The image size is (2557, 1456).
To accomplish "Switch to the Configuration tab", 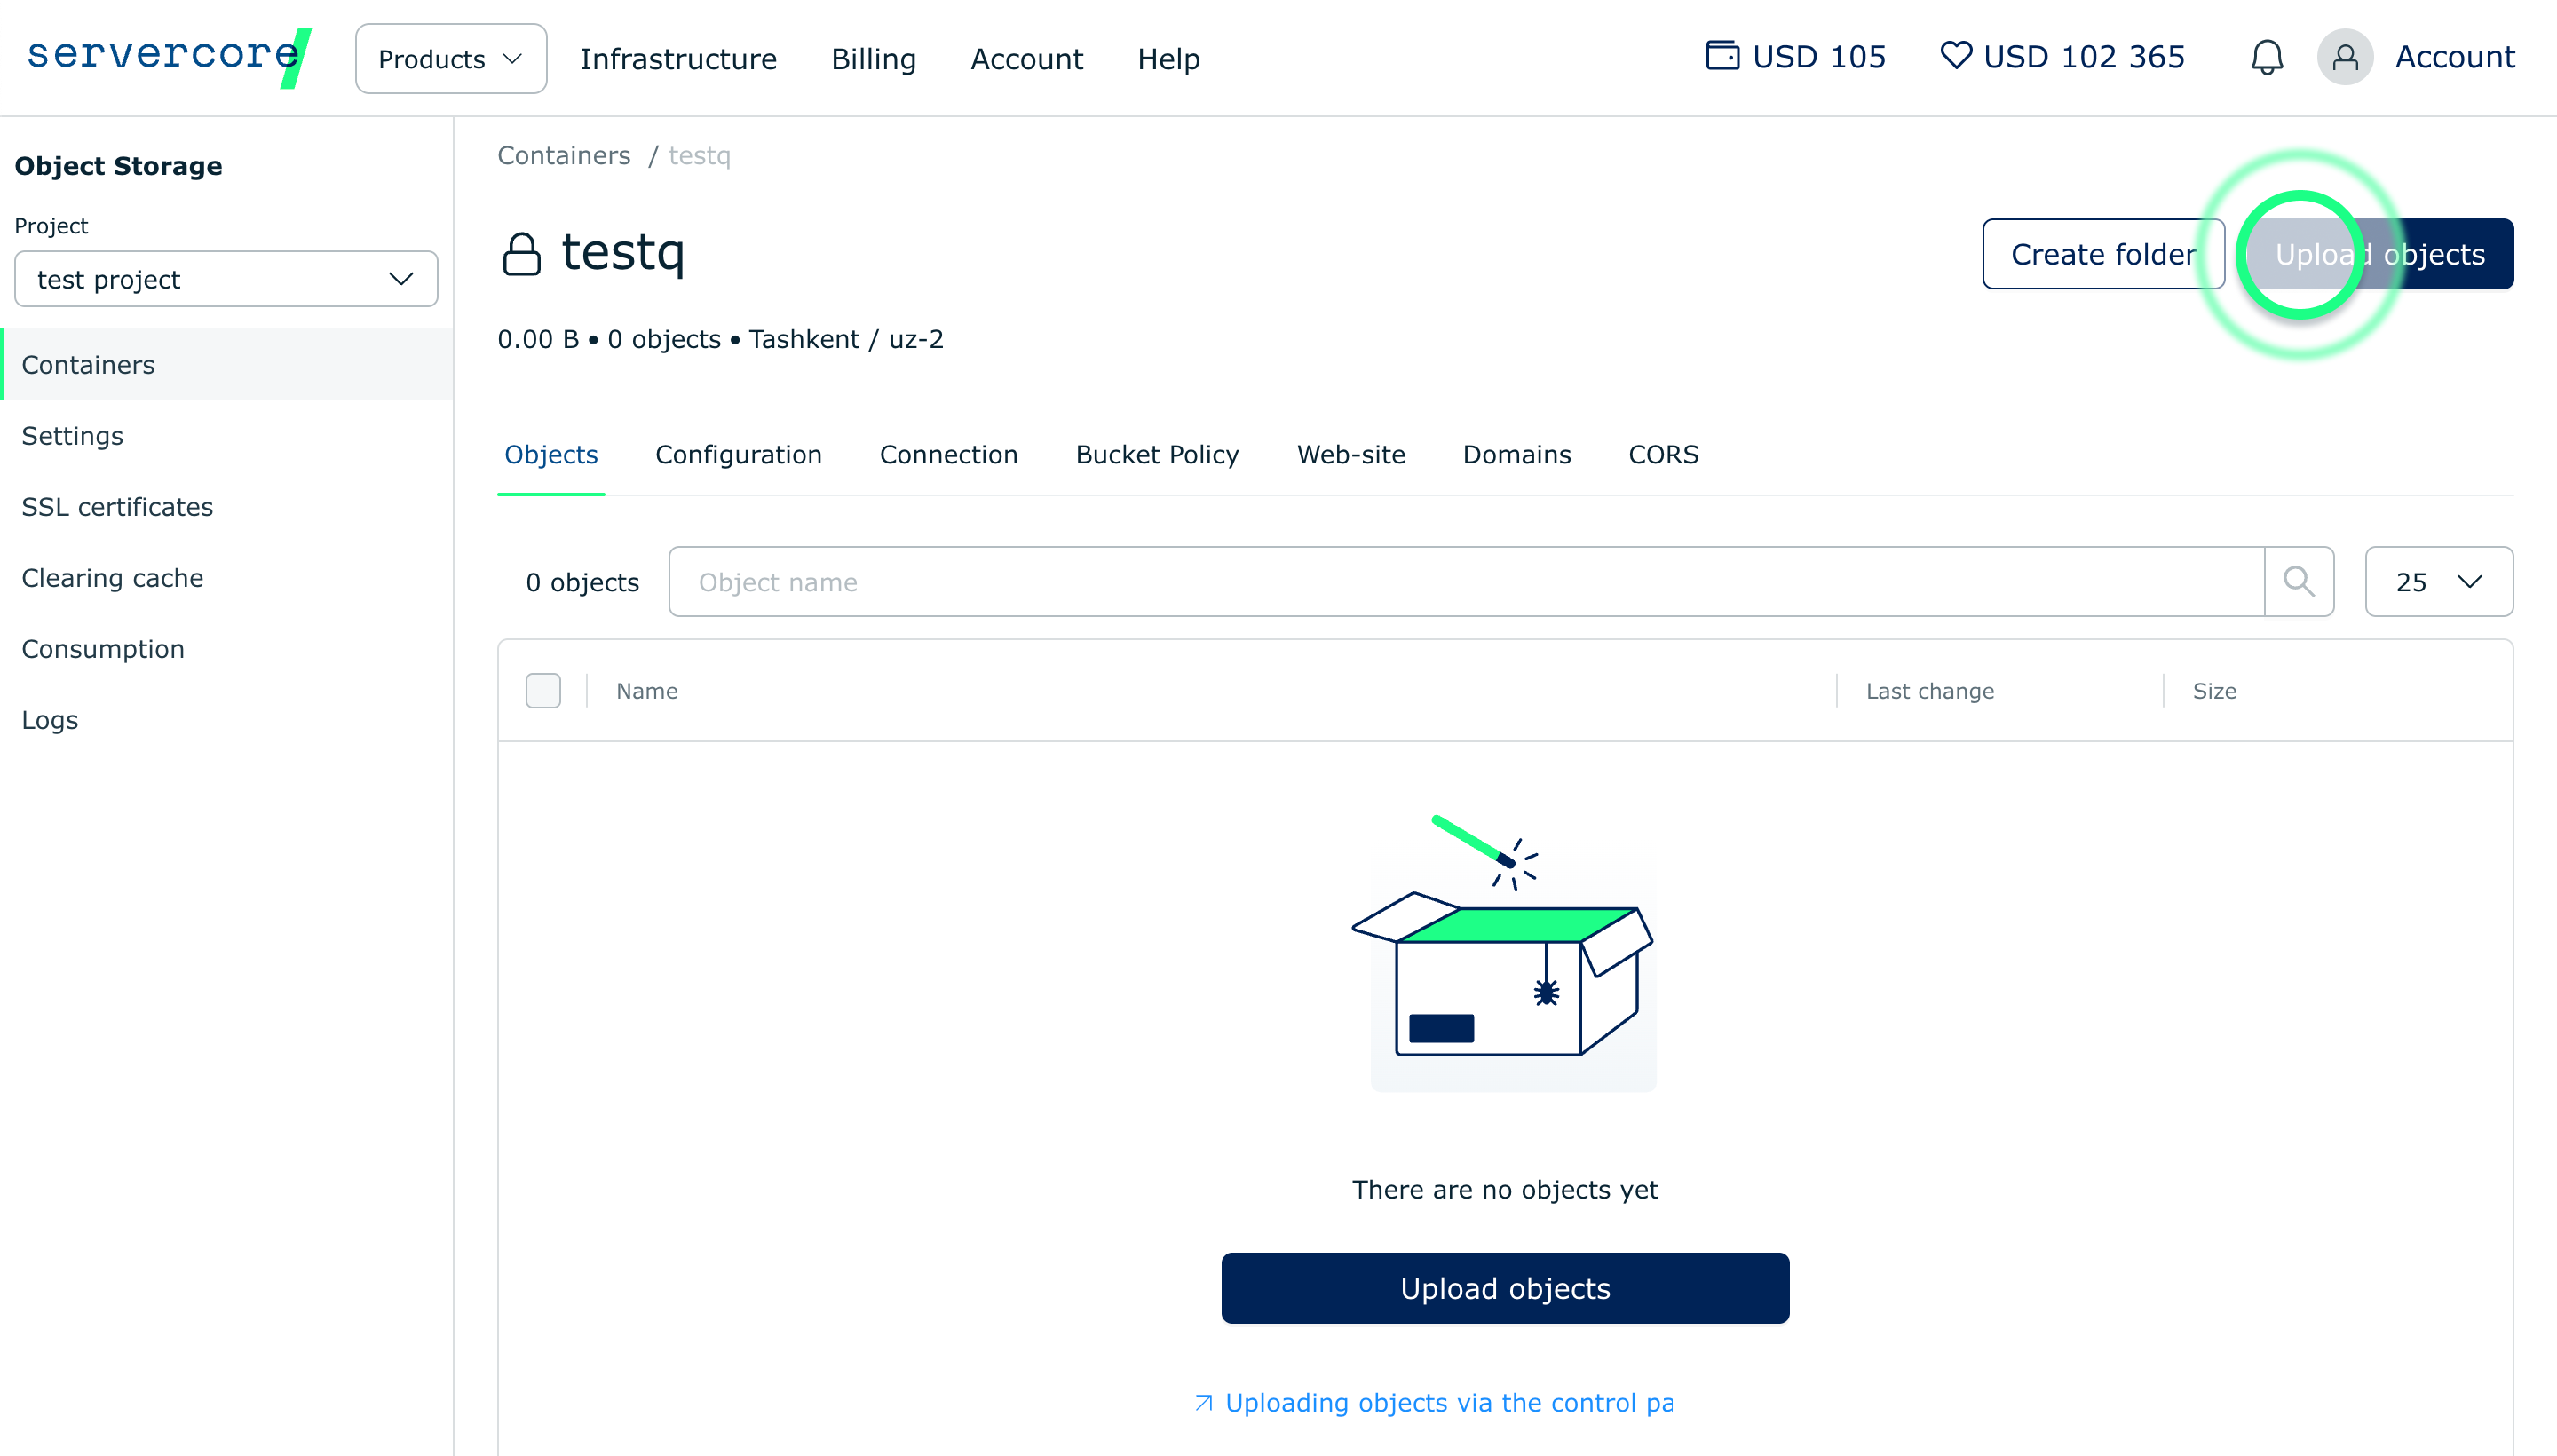I will [x=738, y=454].
